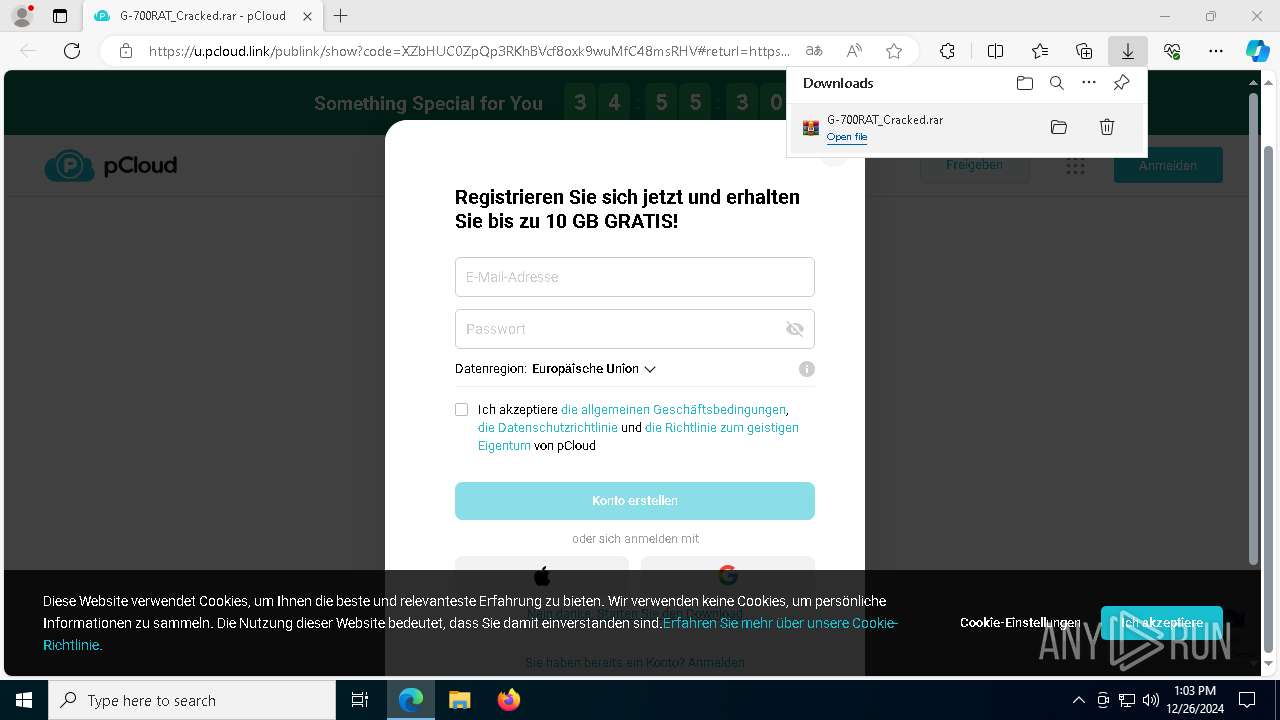This screenshot has height=720, width=1280.
Task: Toggle split screen view icon
Action: [x=995, y=51]
